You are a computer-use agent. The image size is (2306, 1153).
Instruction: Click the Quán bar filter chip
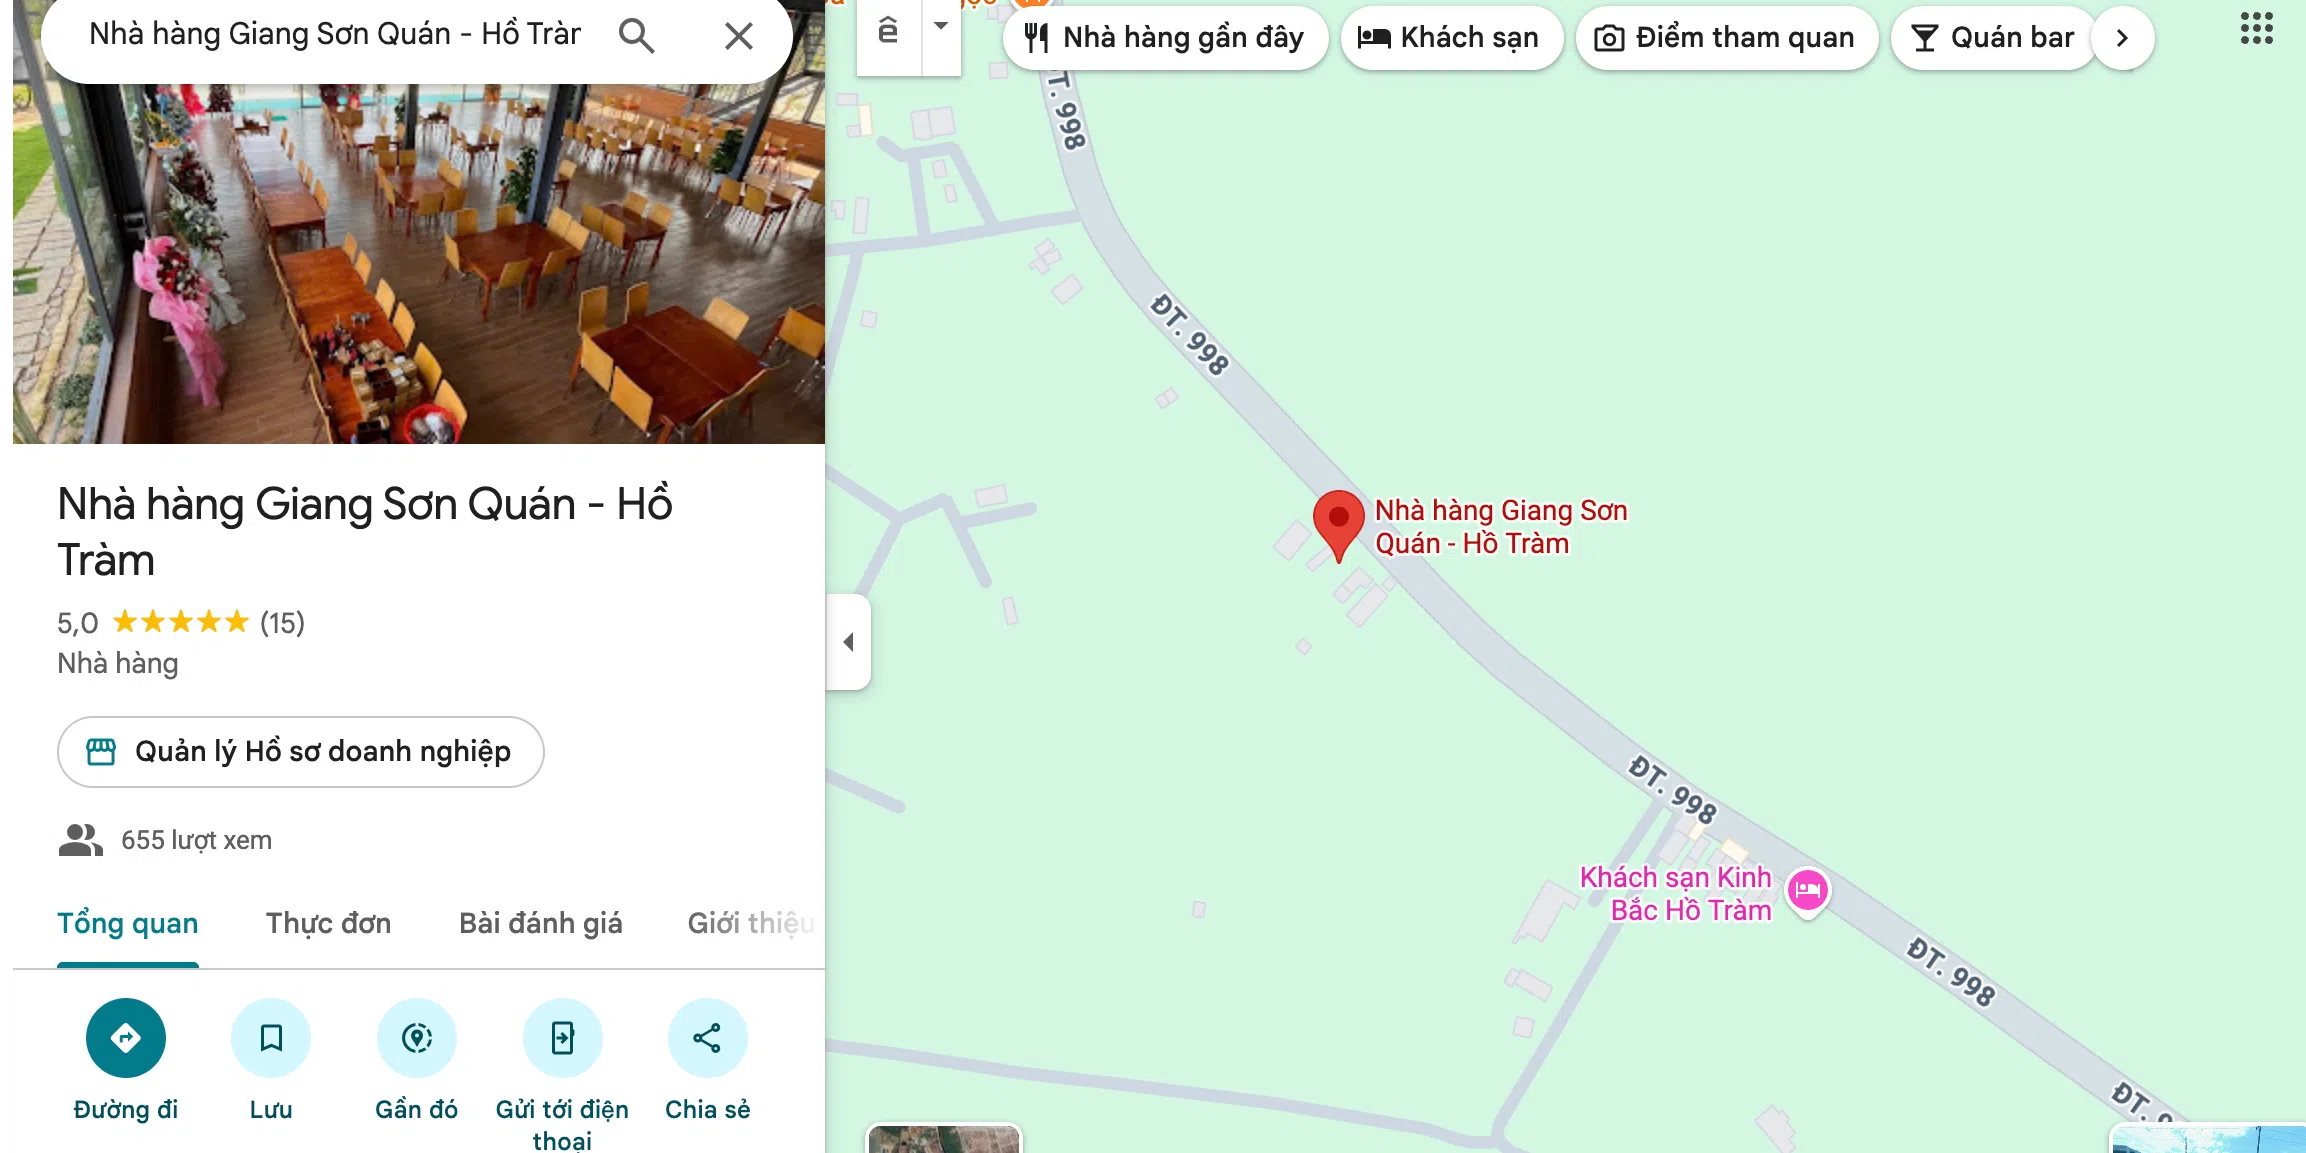[1992, 38]
